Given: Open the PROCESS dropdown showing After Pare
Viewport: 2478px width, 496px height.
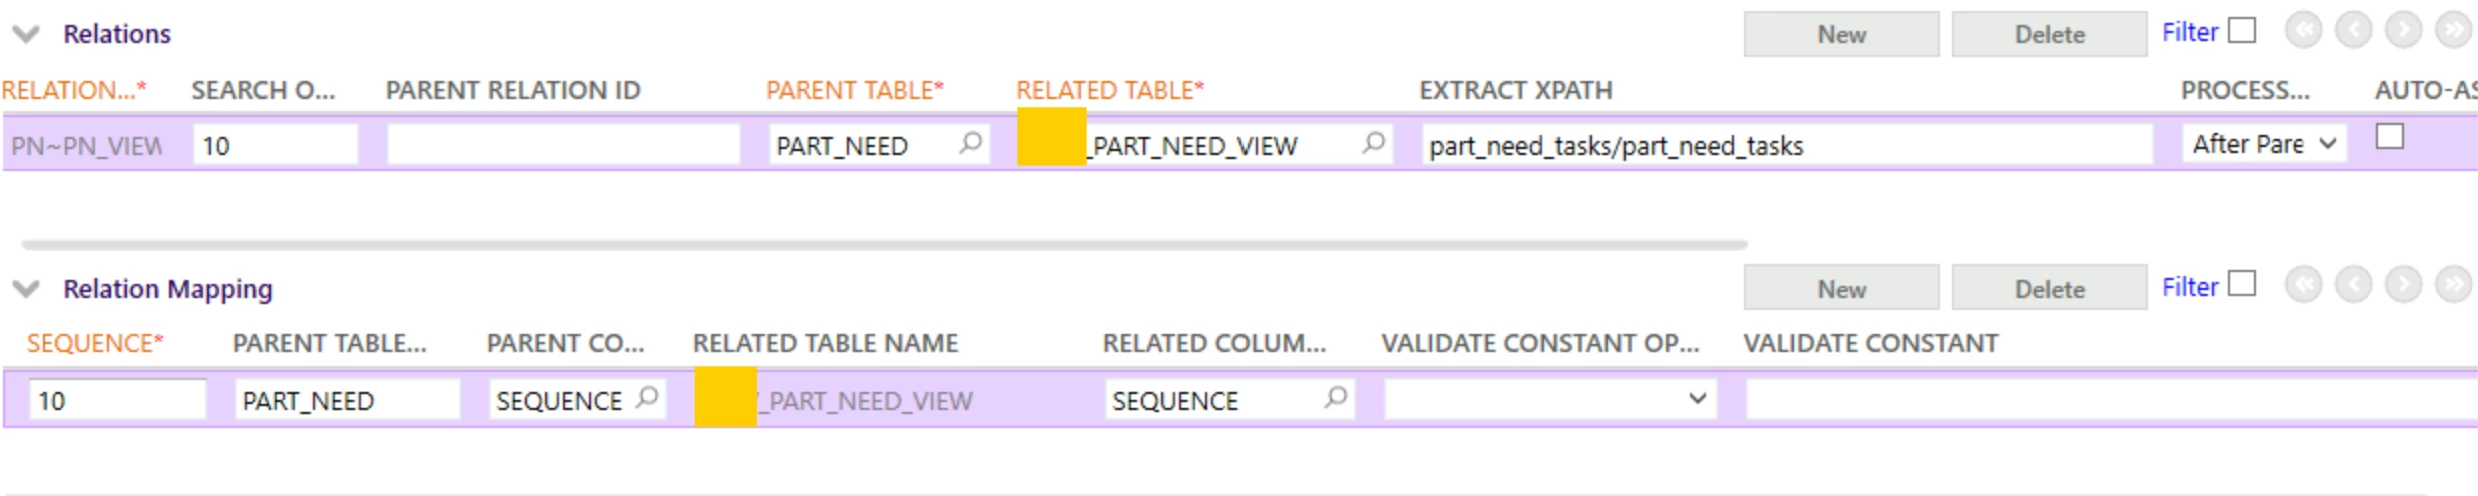Looking at the screenshot, I should coord(2264,144).
